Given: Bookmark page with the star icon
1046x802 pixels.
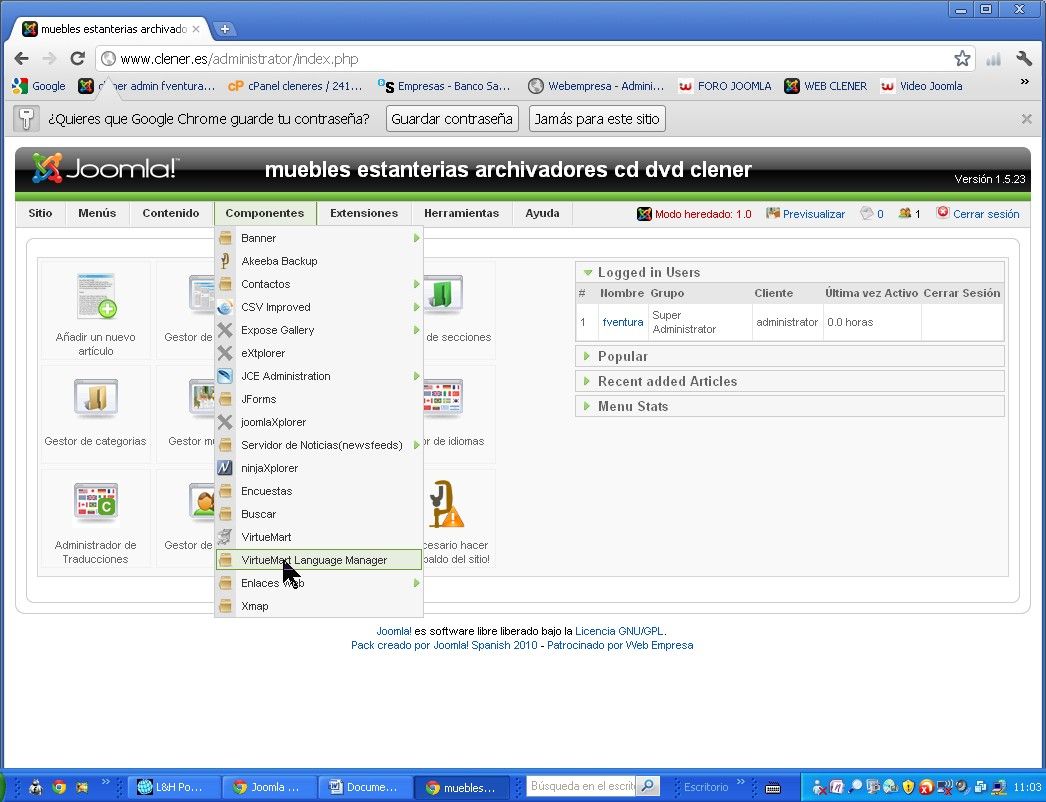Looking at the screenshot, I should 962,59.
